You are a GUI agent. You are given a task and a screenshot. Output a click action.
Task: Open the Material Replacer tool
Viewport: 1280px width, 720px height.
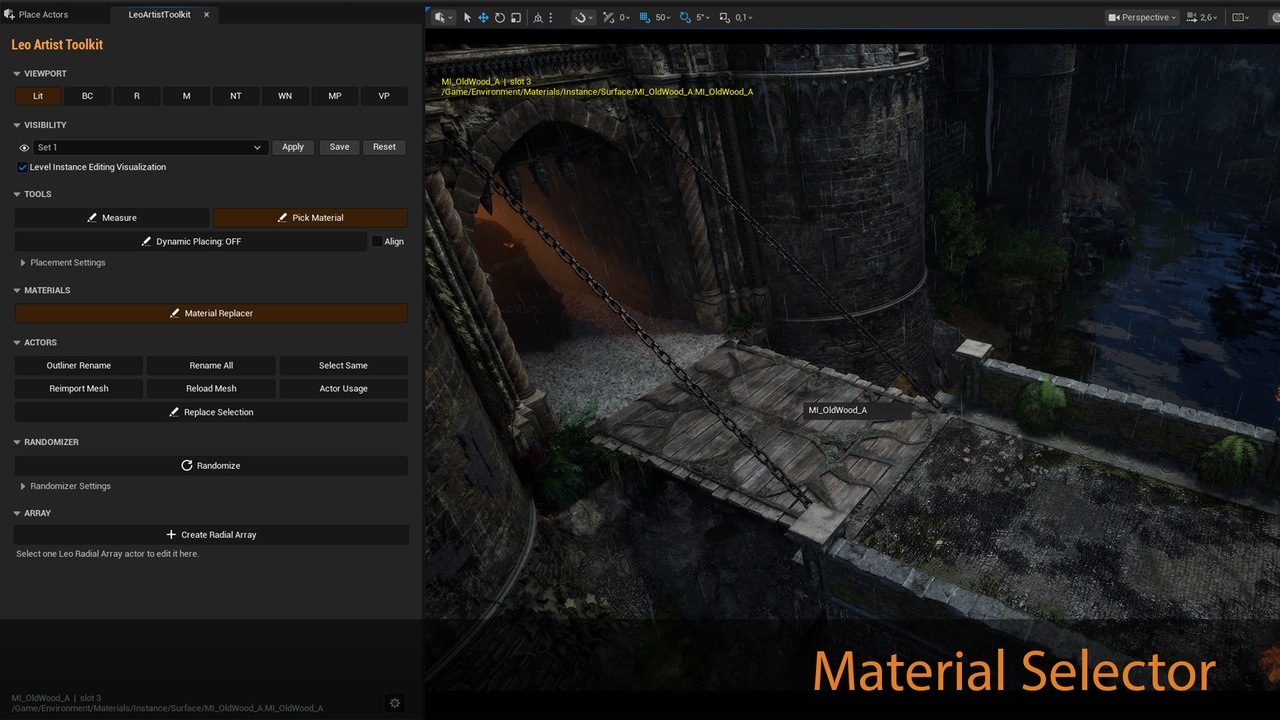211,314
